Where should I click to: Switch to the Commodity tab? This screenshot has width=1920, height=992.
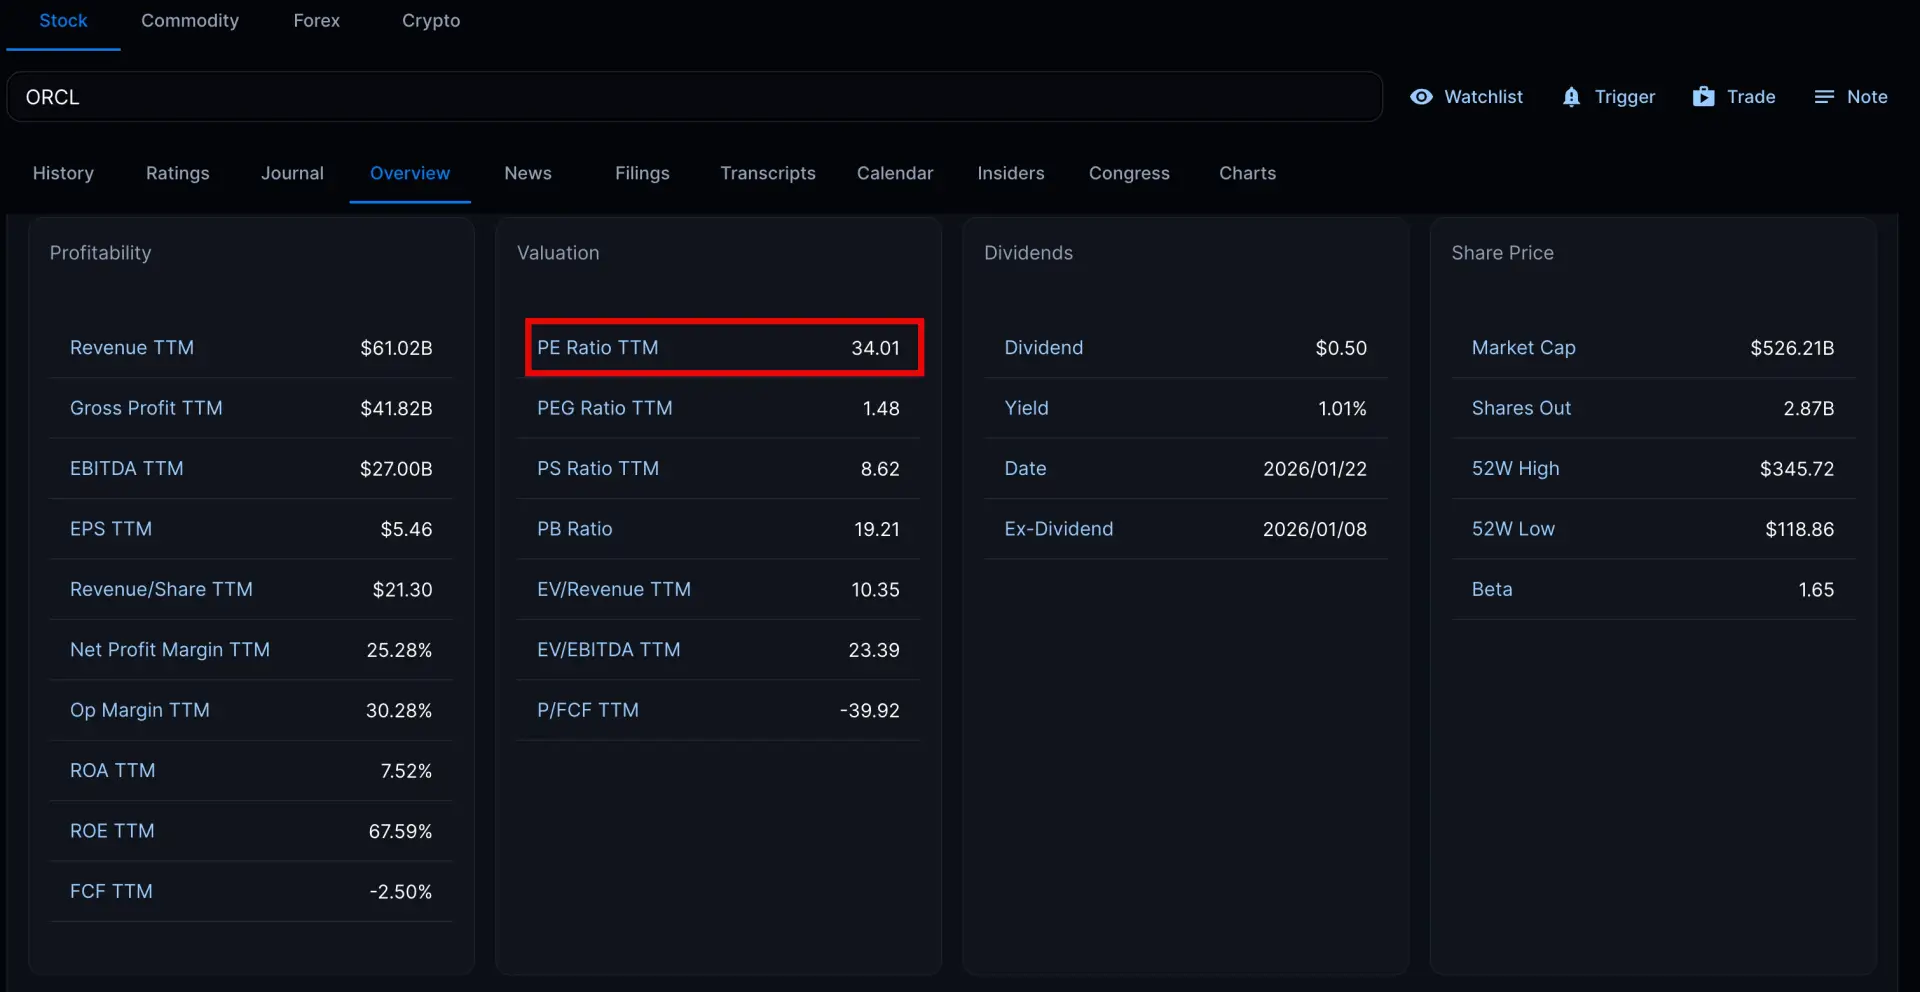coord(190,21)
